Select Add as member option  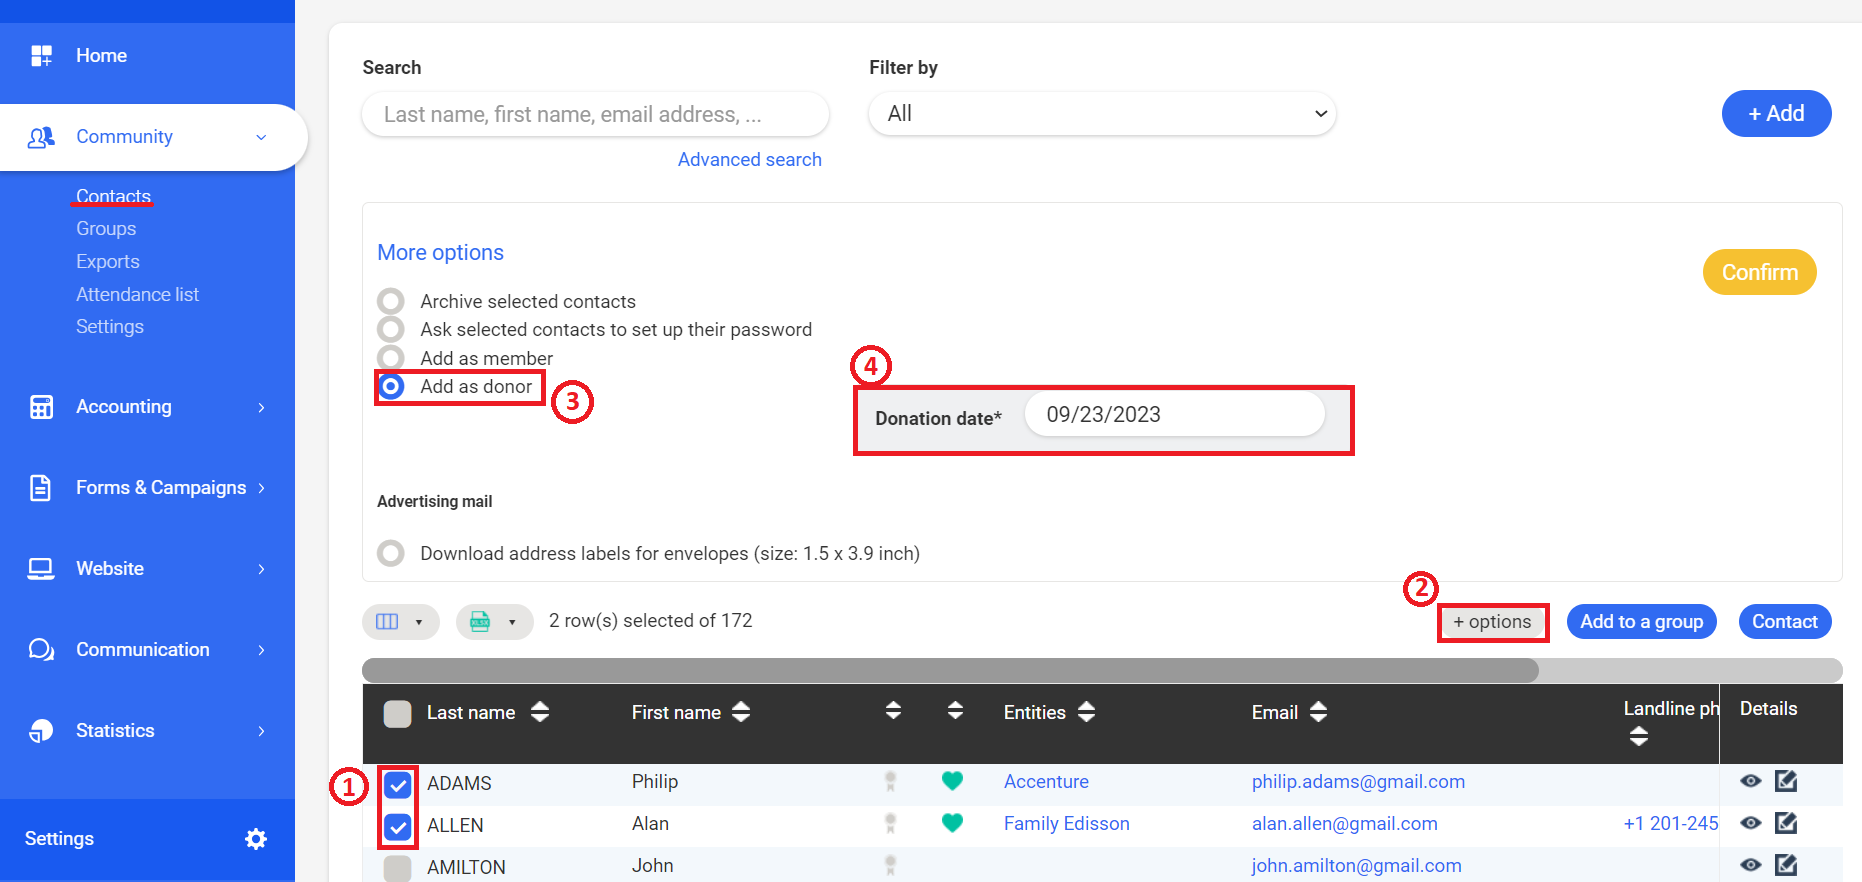pos(391,358)
